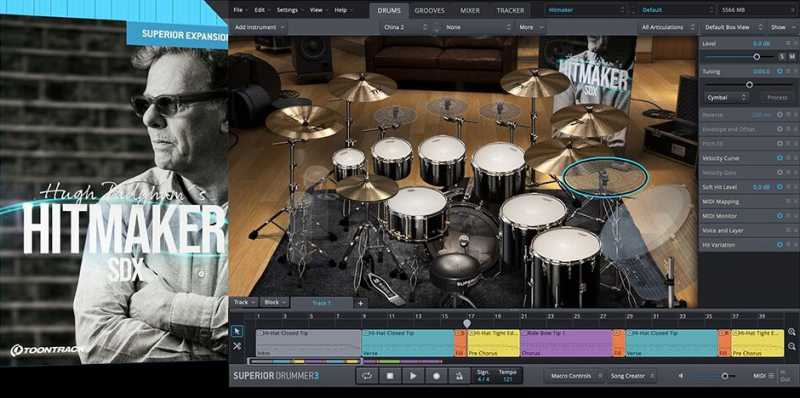This screenshot has width=800, height=398.
Task: Switch to the Drums tab
Action: (389, 10)
